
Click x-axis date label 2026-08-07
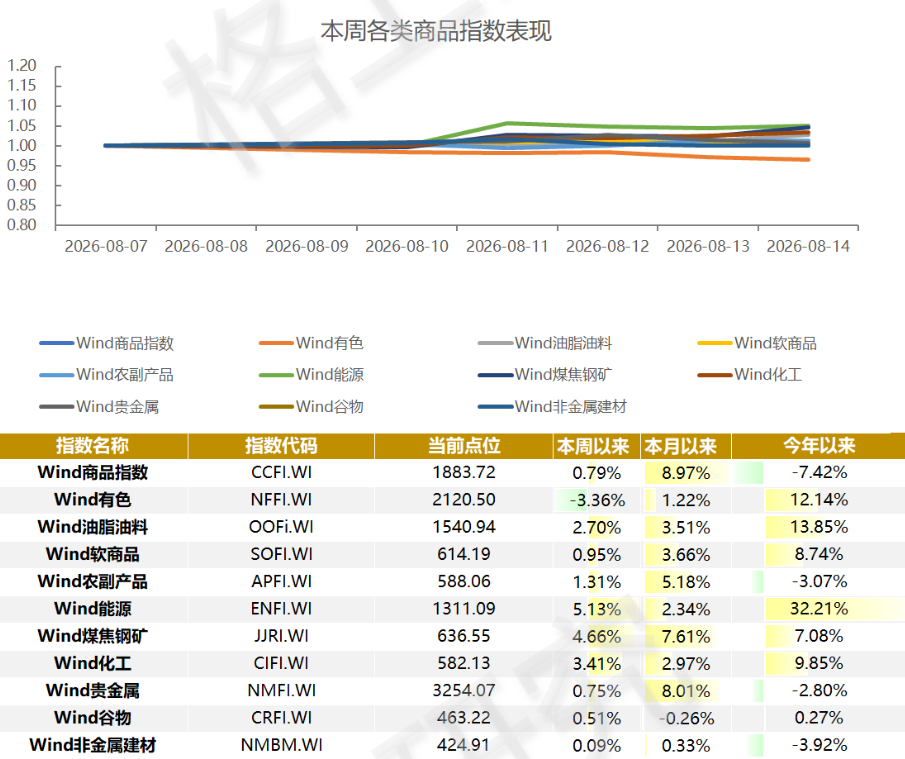click(106, 246)
